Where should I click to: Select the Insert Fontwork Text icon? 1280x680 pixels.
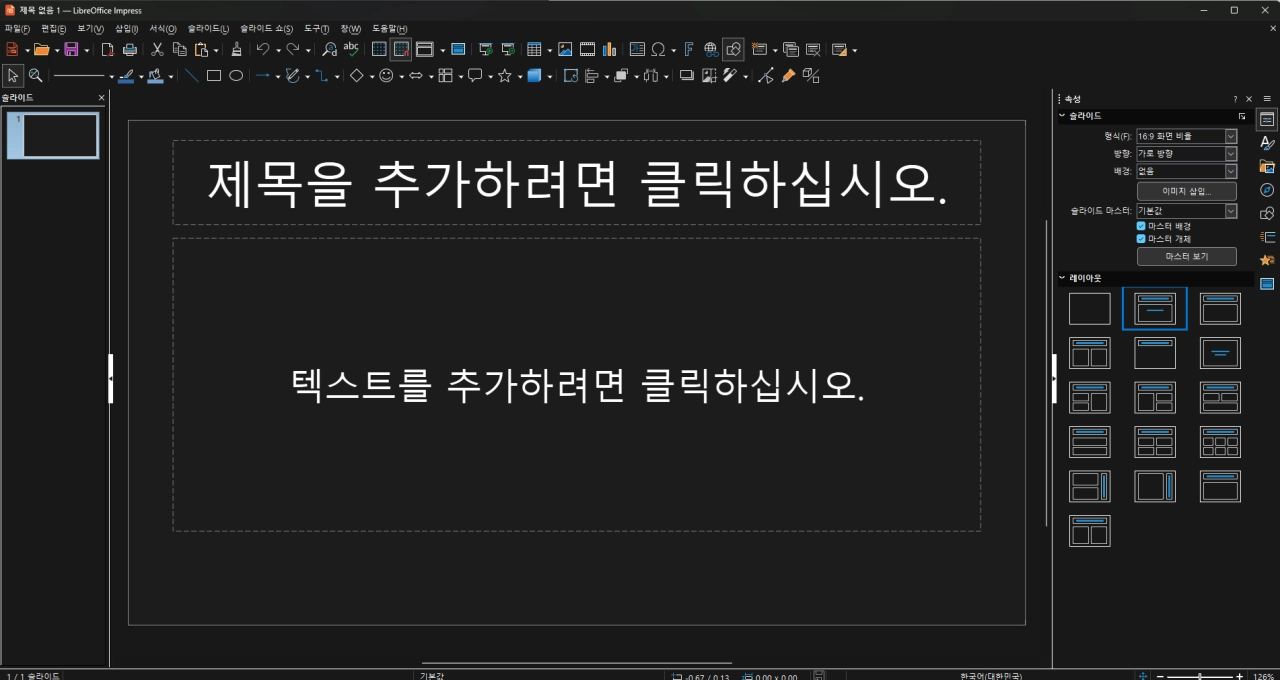689,48
